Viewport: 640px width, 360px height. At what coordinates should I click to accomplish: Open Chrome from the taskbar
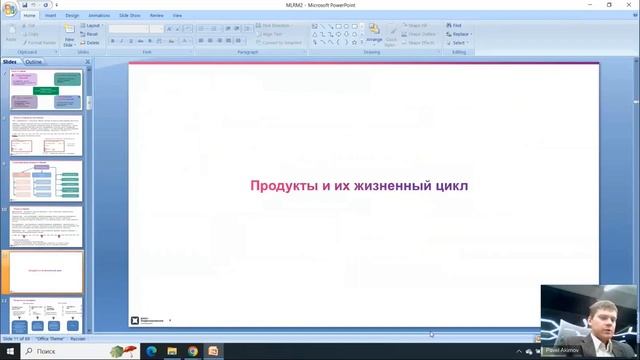[193, 351]
